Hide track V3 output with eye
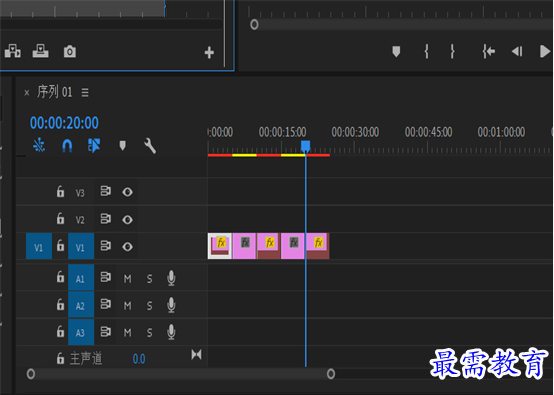The height and width of the screenshot is (395, 554). point(128,192)
